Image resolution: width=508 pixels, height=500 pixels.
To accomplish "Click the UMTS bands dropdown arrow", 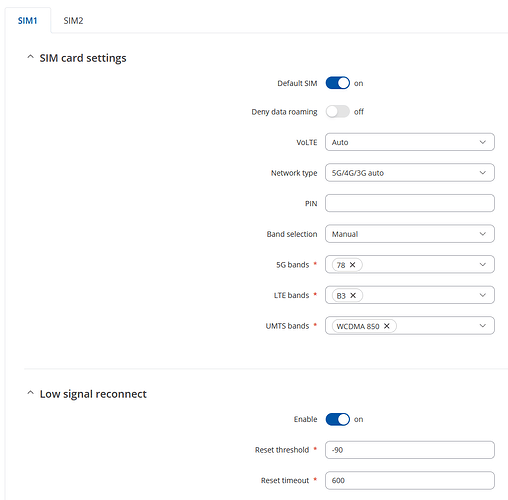I will tap(482, 326).
